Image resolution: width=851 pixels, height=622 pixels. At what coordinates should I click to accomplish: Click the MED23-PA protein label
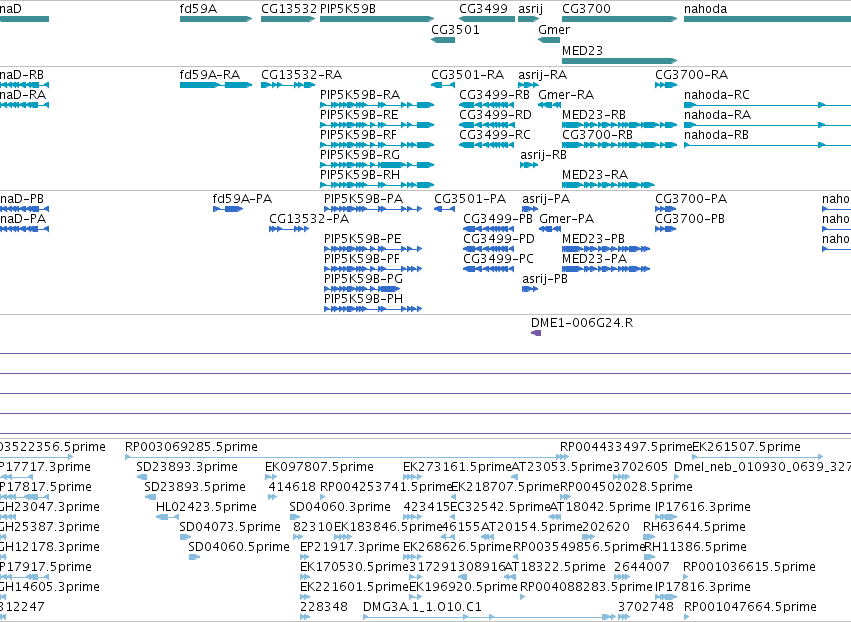(x=594, y=259)
